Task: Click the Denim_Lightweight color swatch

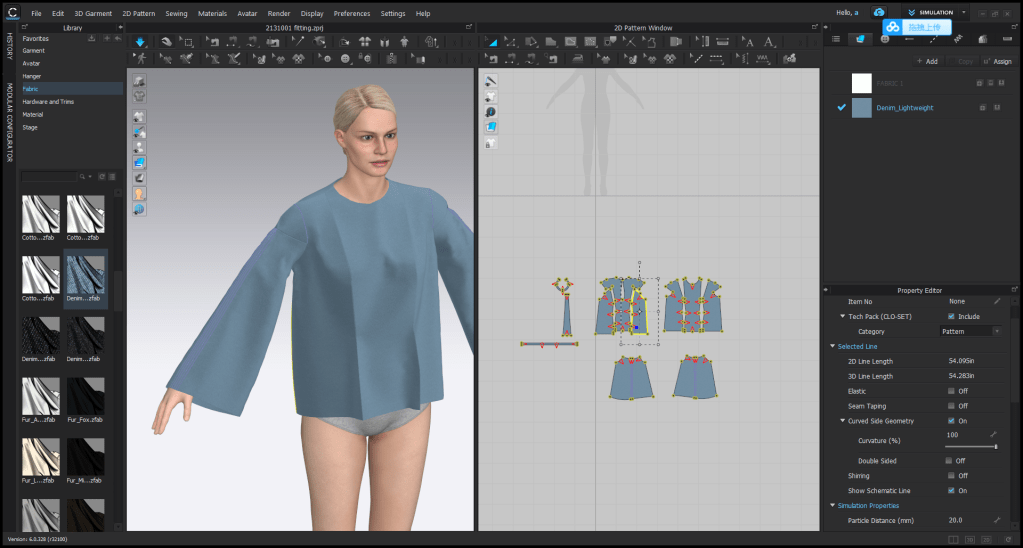Action: click(x=862, y=108)
